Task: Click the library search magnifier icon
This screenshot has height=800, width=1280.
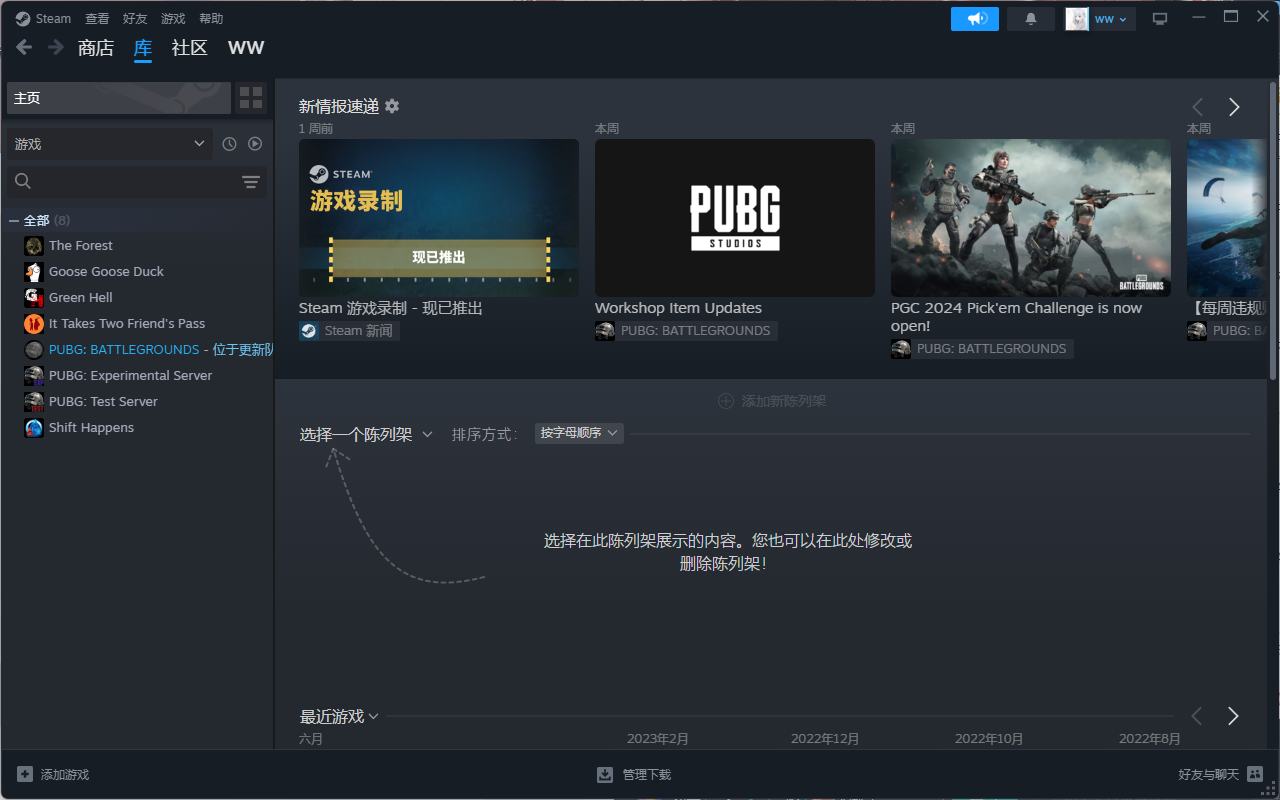Action: click(23, 181)
